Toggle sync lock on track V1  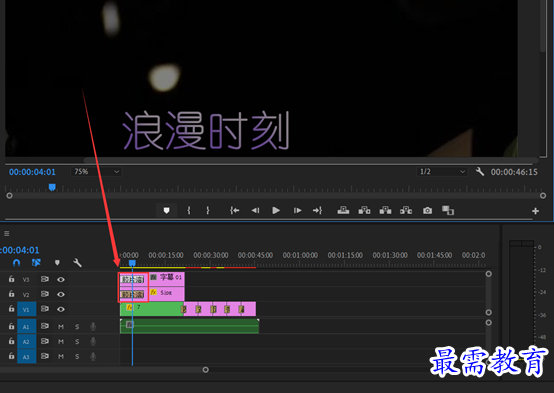tap(45, 309)
